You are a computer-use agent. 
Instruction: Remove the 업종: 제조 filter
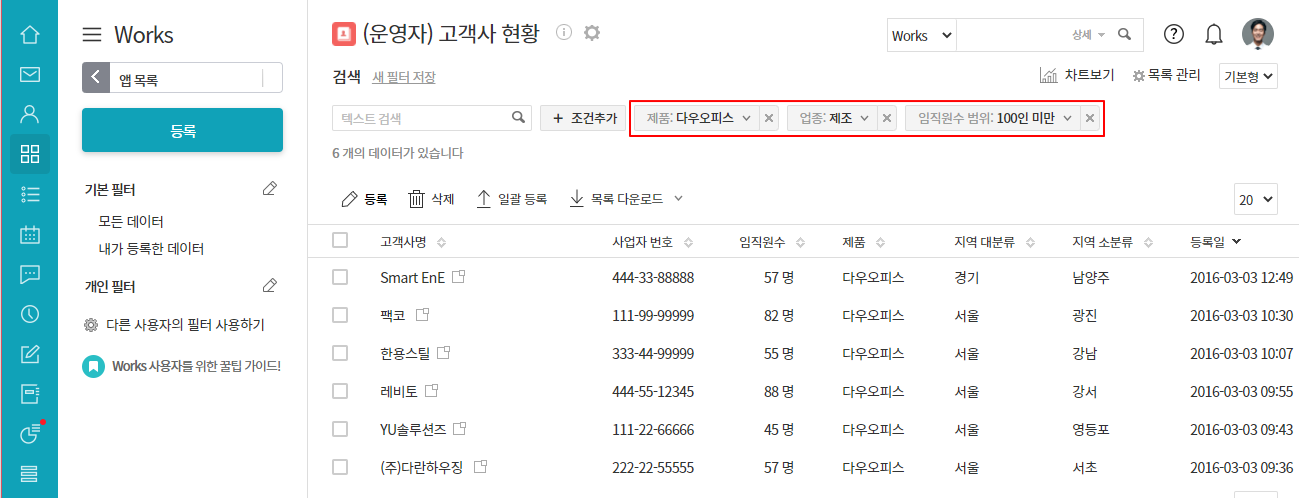[x=887, y=118]
